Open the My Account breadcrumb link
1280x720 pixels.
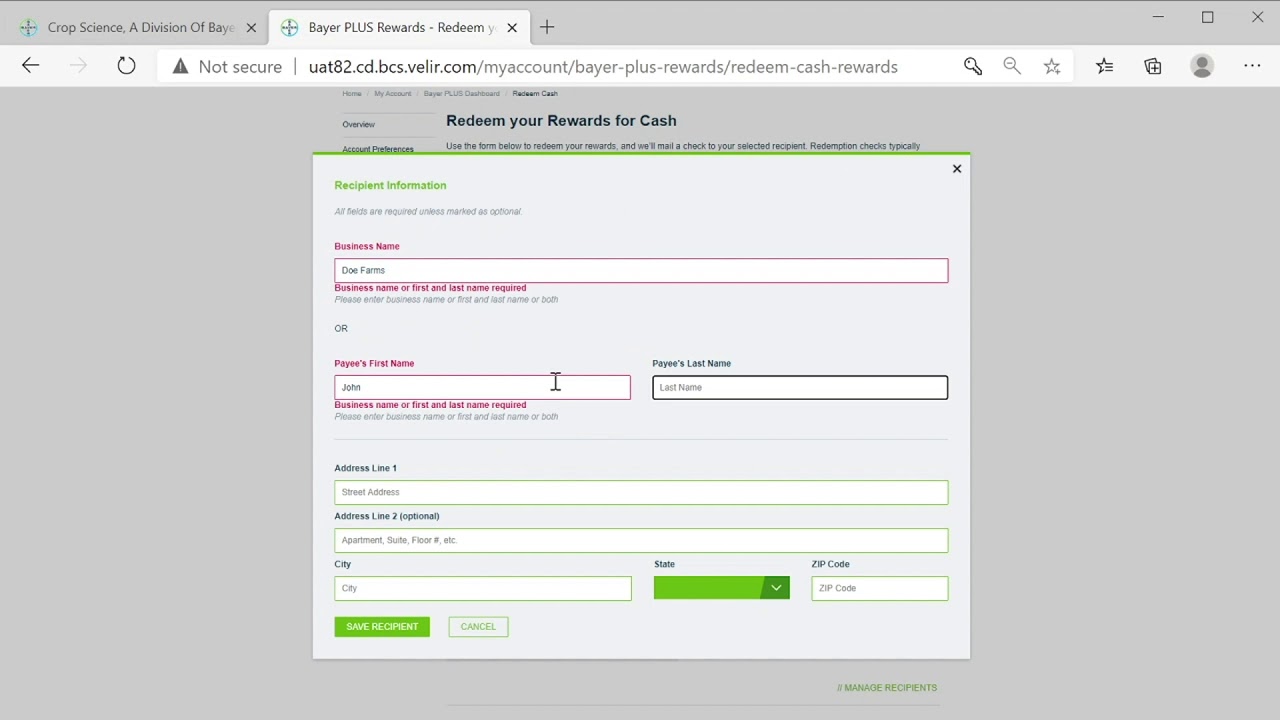pyautogui.click(x=392, y=94)
